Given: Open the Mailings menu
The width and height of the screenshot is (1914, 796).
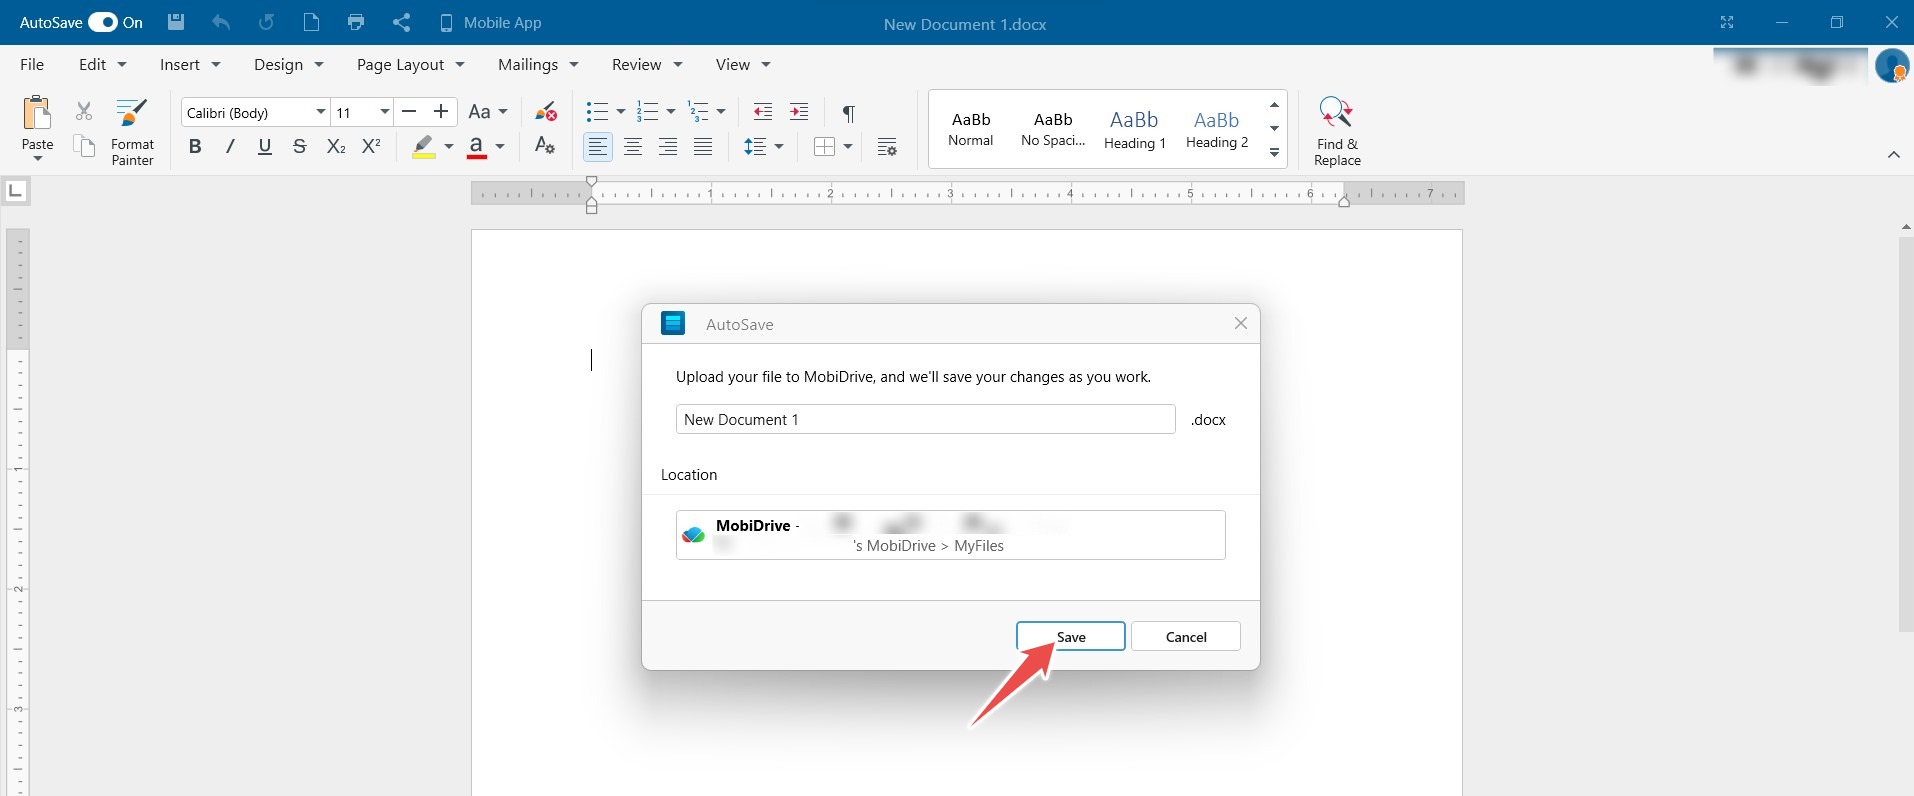Looking at the screenshot, I should 539,64.
